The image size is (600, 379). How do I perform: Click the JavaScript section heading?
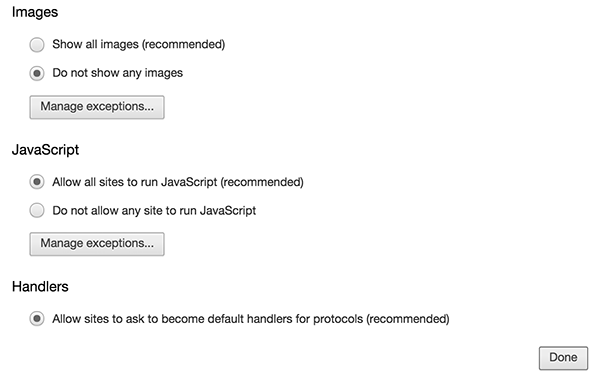(x=45, y=150)
